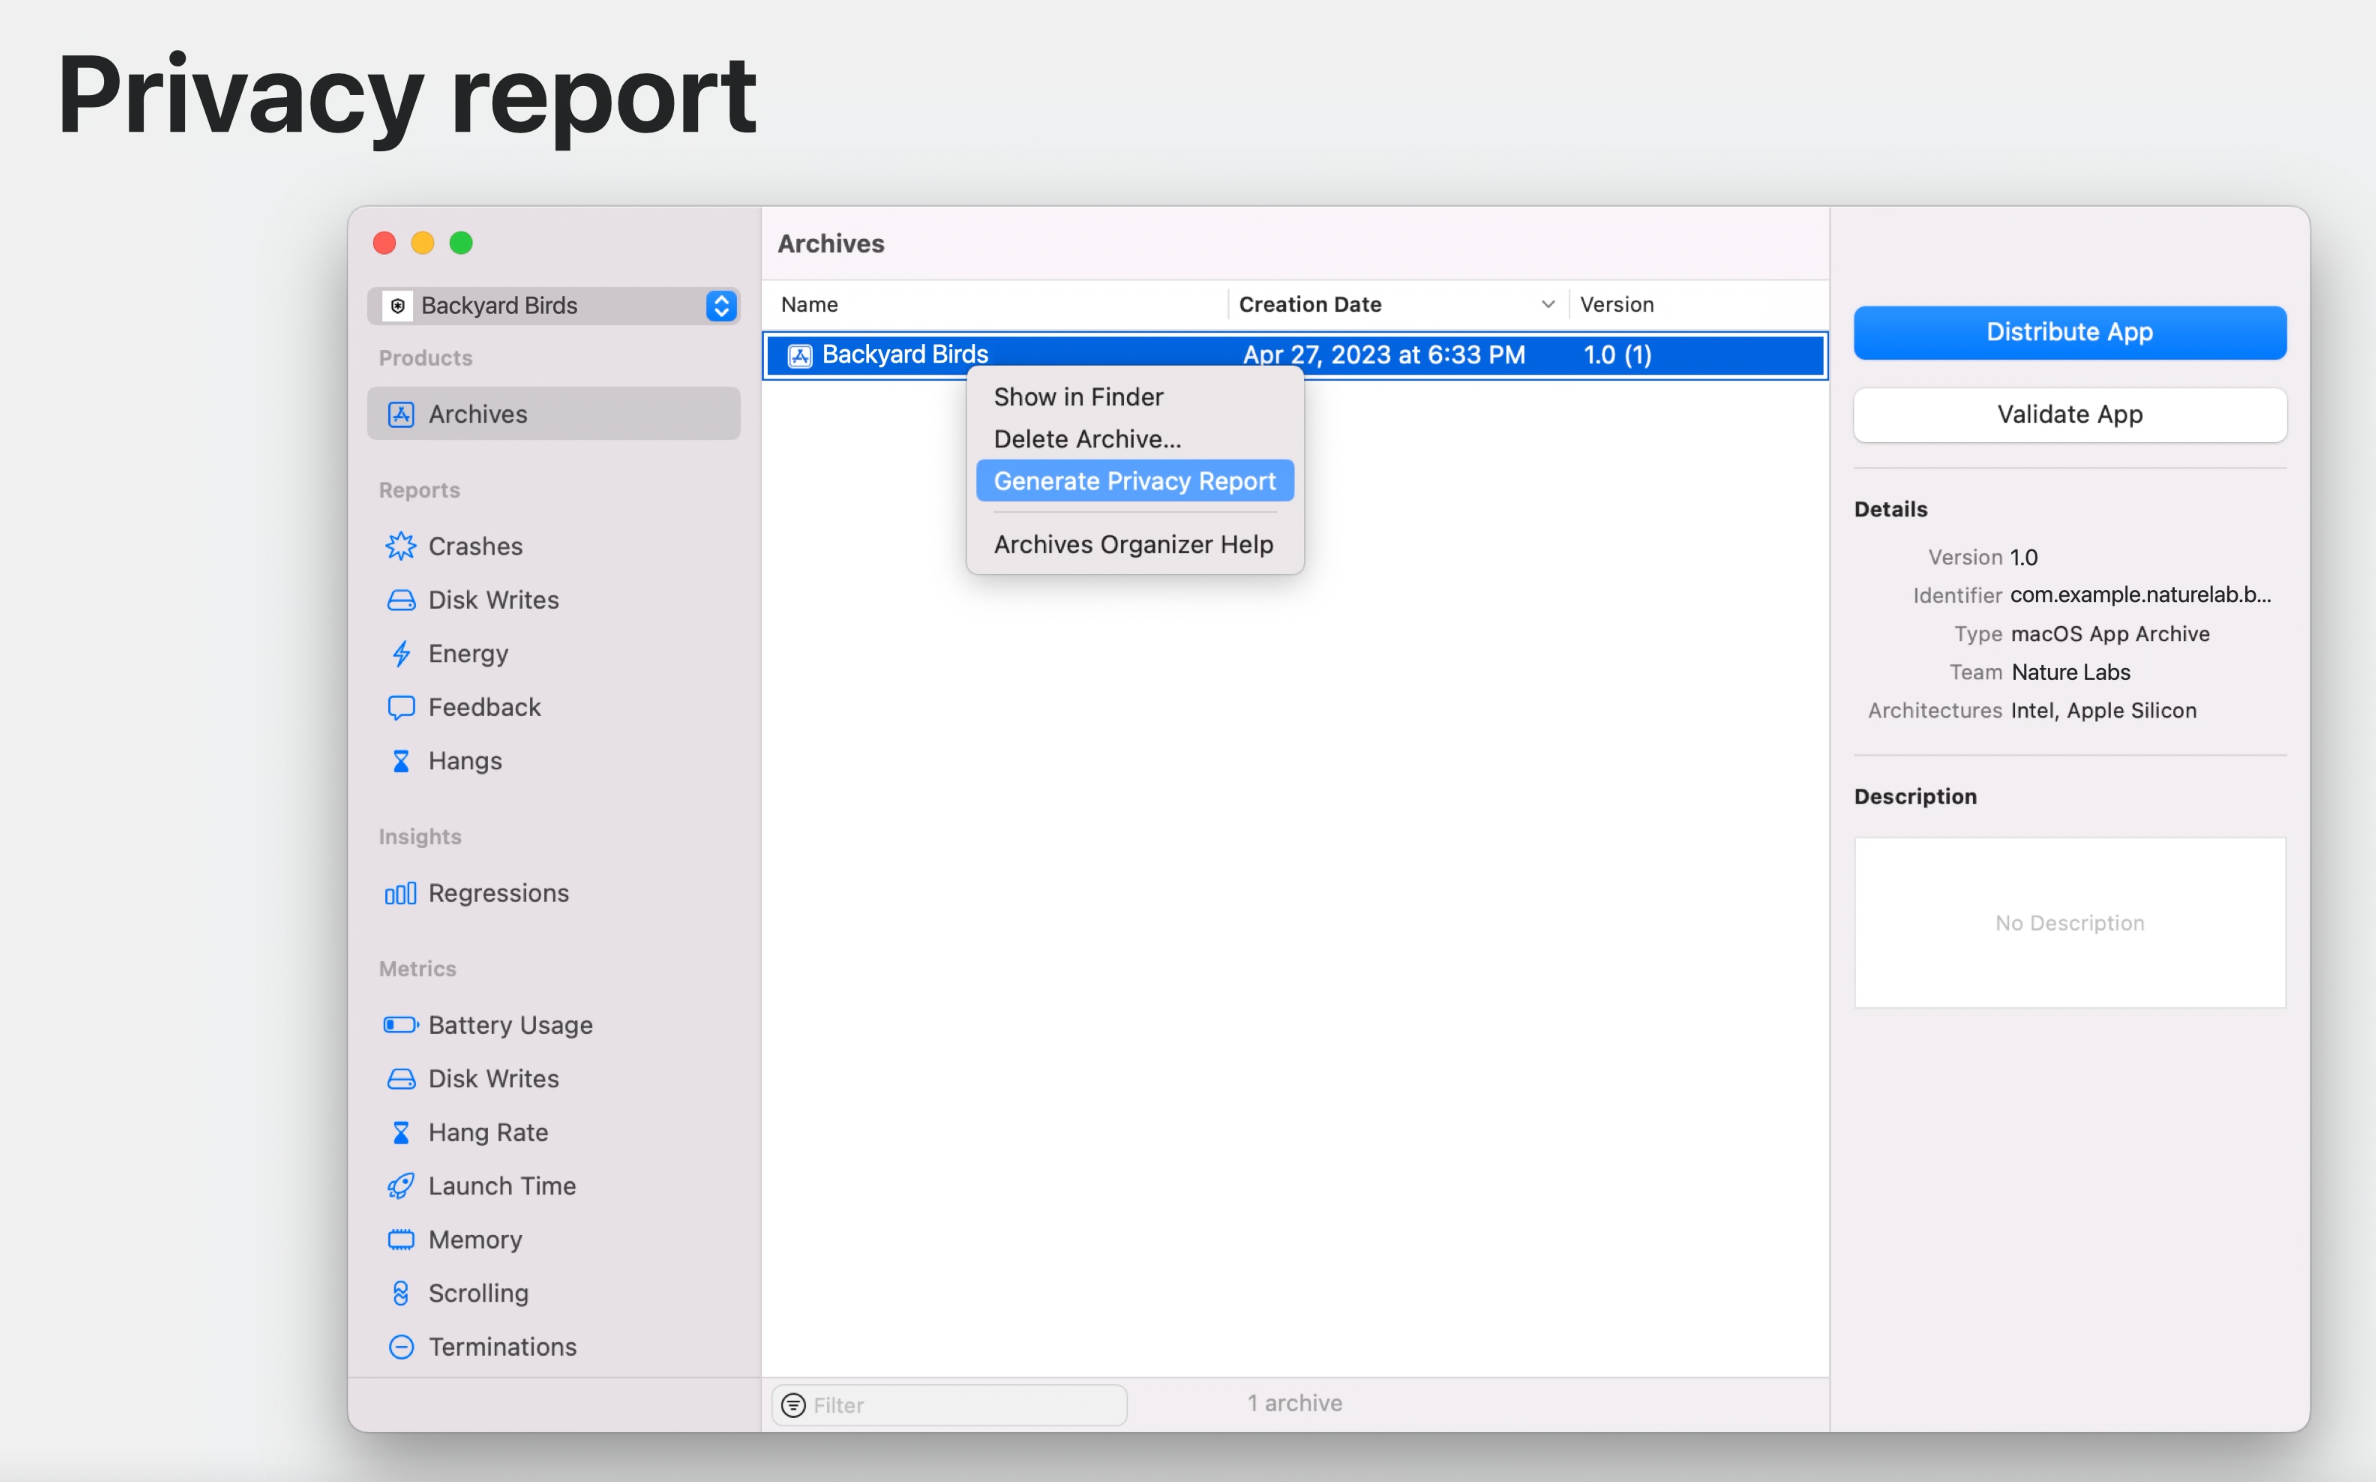The height and width of the screenshot is (1482, 2376).
Task: Select Show in Finder from context menu
Action: tap(1078, 397)
